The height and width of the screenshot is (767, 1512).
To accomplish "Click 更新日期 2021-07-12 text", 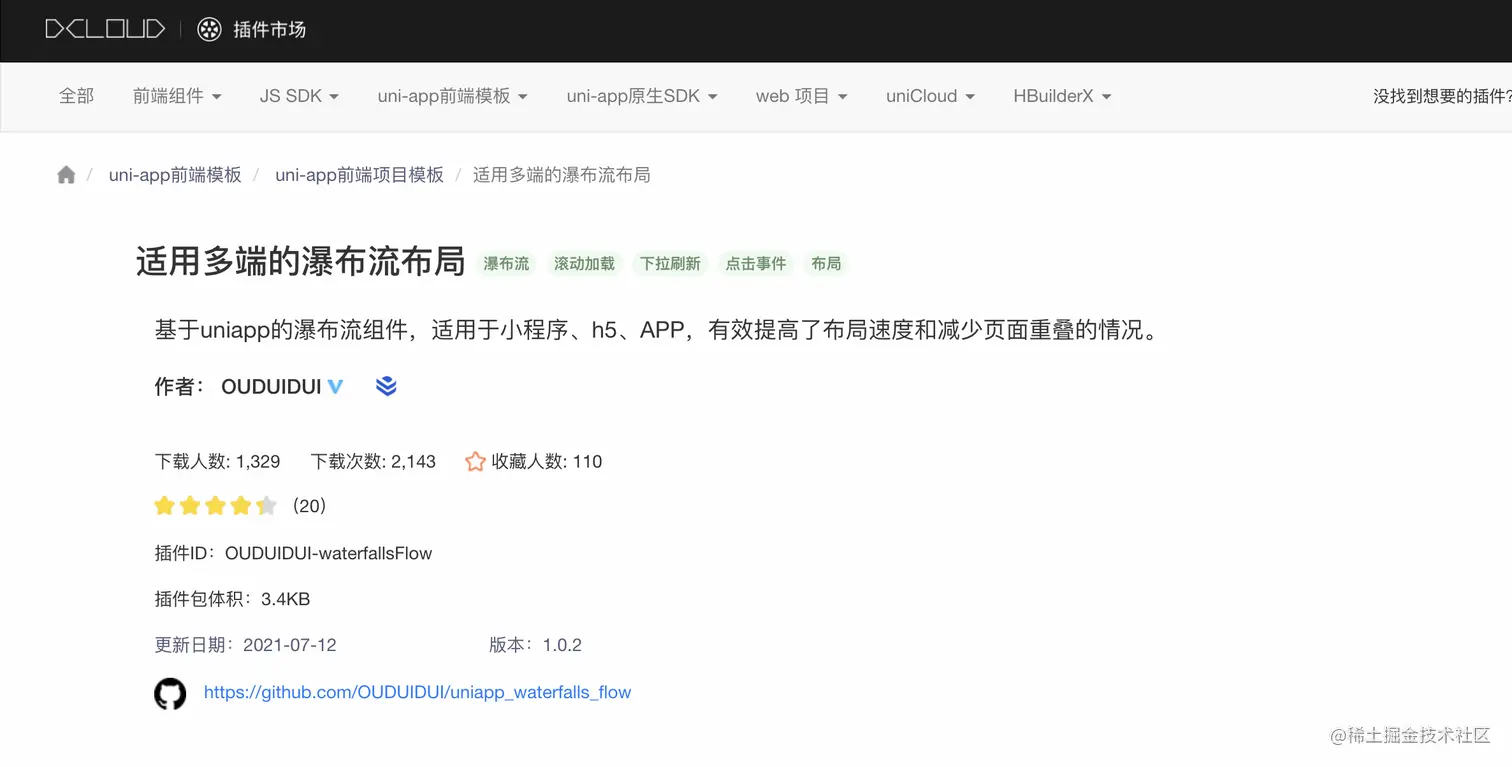I will [245, 645].
